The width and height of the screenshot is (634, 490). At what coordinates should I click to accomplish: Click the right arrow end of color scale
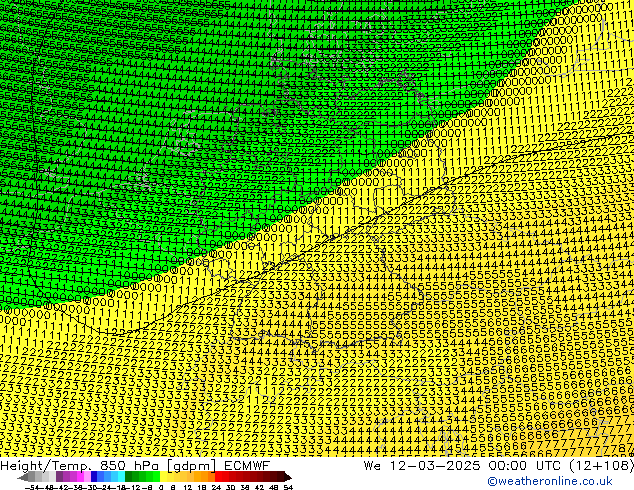(x=288, y=477)
